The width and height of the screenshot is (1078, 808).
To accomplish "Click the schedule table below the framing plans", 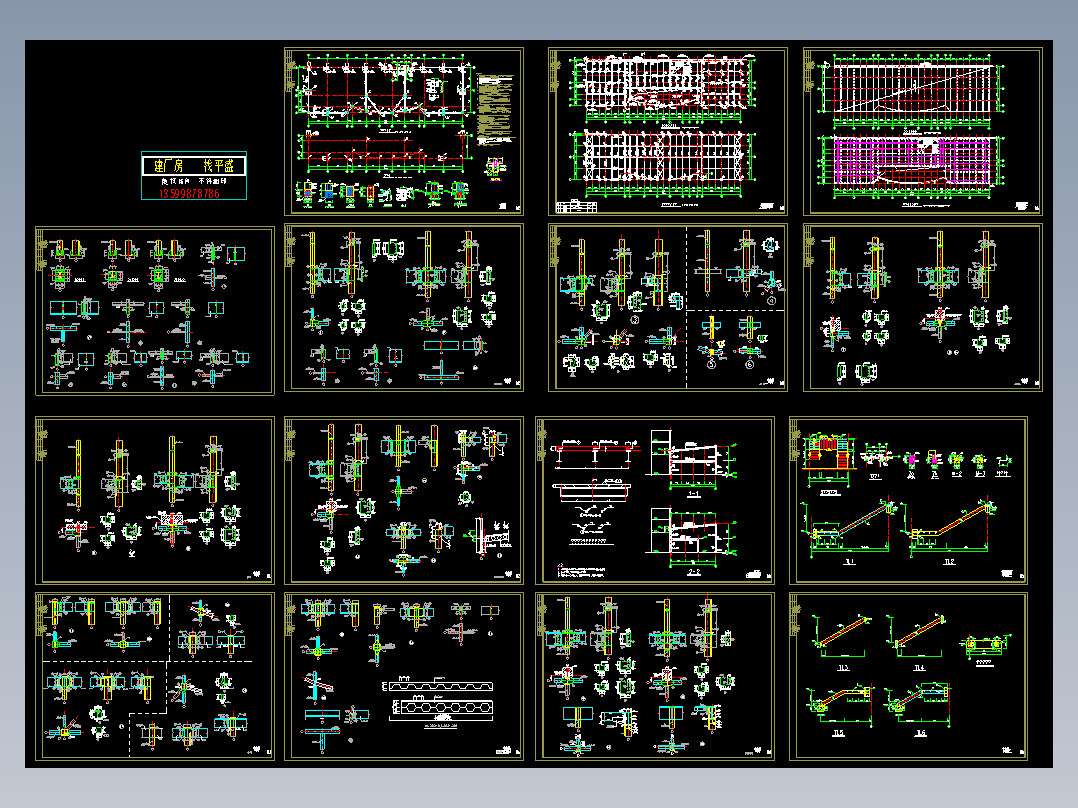I will (576, 207).
